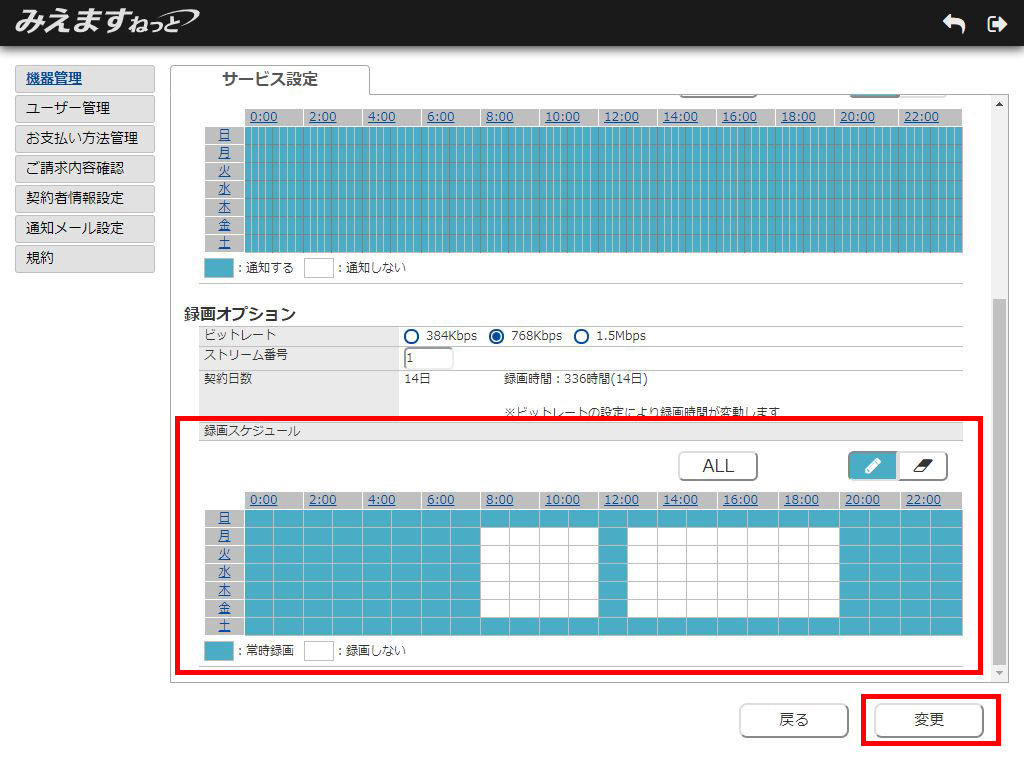
Task: Open the お支払い方法管理 menu
Action: pyautogui.click(x=85, y=138)
